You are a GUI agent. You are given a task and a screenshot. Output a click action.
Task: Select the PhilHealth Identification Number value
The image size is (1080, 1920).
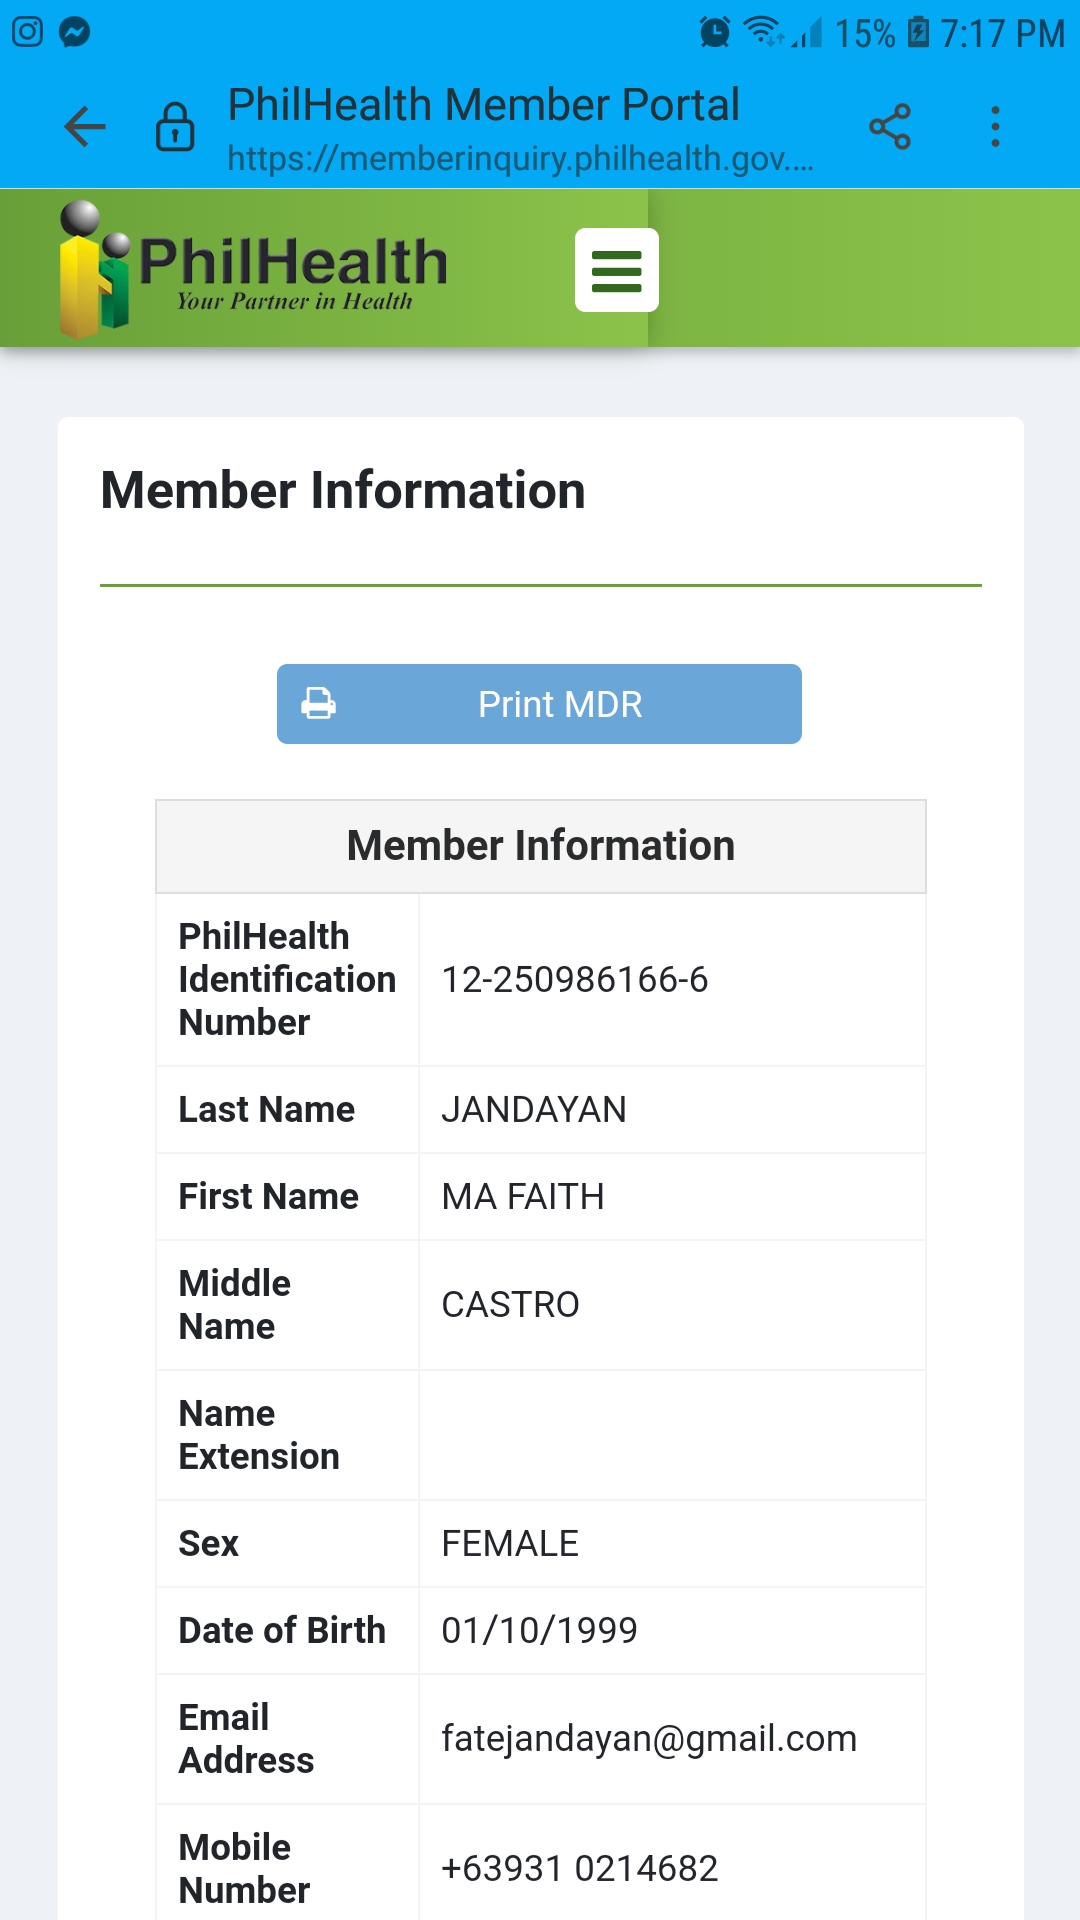click(x=575, y=980)
